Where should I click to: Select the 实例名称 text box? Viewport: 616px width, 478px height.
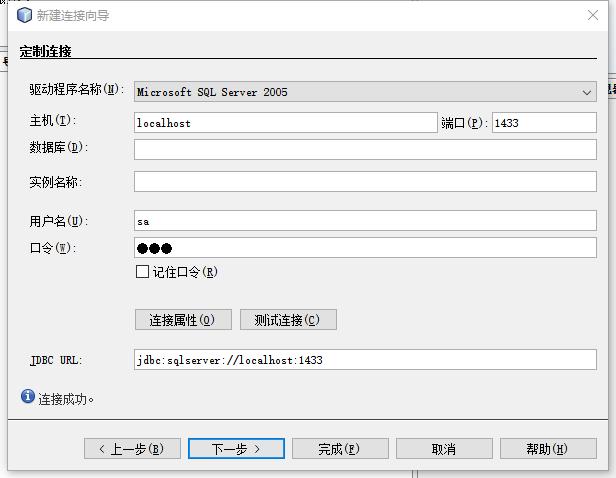(x=365, y=182)
